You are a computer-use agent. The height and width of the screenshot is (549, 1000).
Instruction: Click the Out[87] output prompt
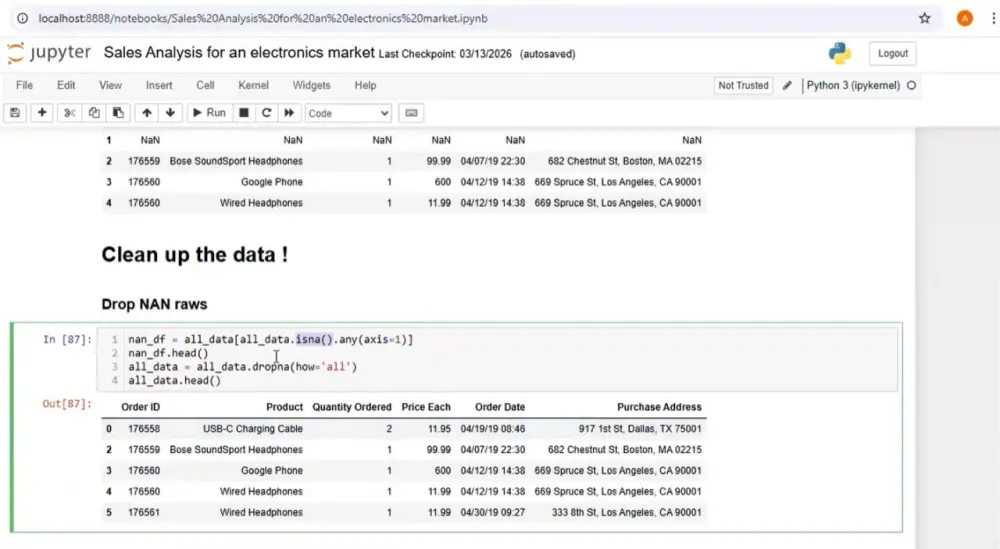point(67,404)
